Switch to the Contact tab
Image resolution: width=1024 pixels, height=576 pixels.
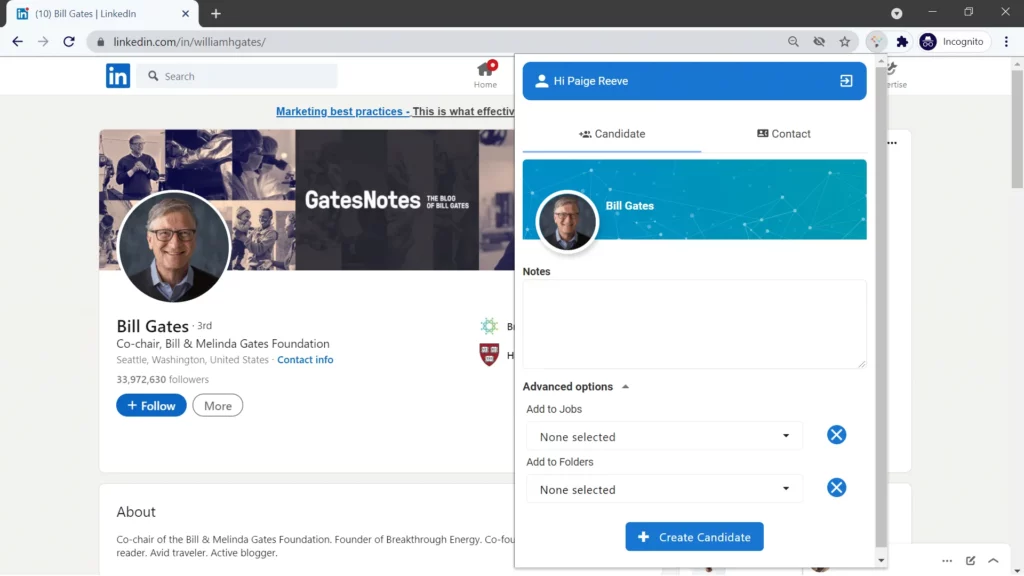(x=783, y=134)
